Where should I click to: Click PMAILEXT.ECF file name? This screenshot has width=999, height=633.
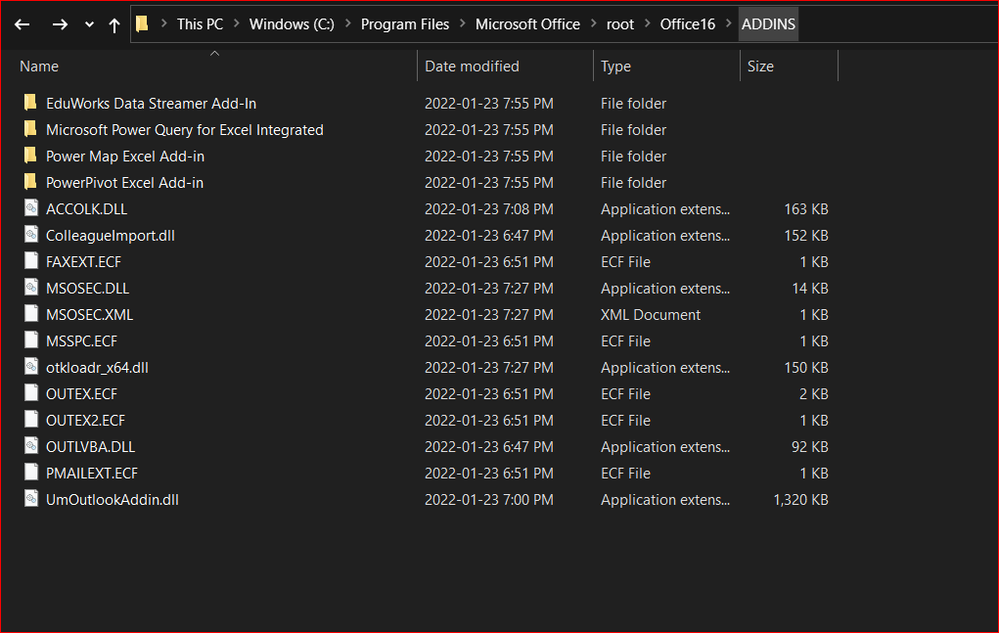pos(92,473)
